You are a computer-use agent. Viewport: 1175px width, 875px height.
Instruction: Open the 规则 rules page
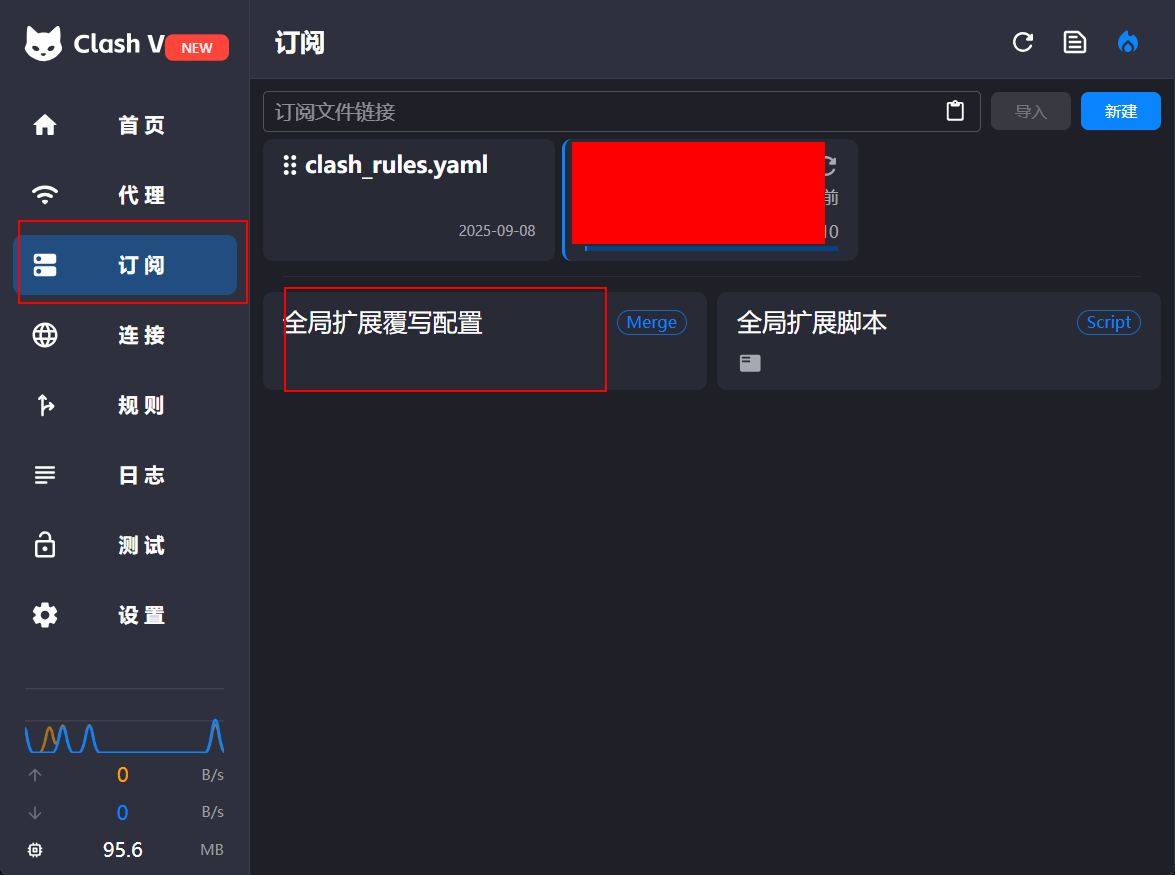(125, 405)
